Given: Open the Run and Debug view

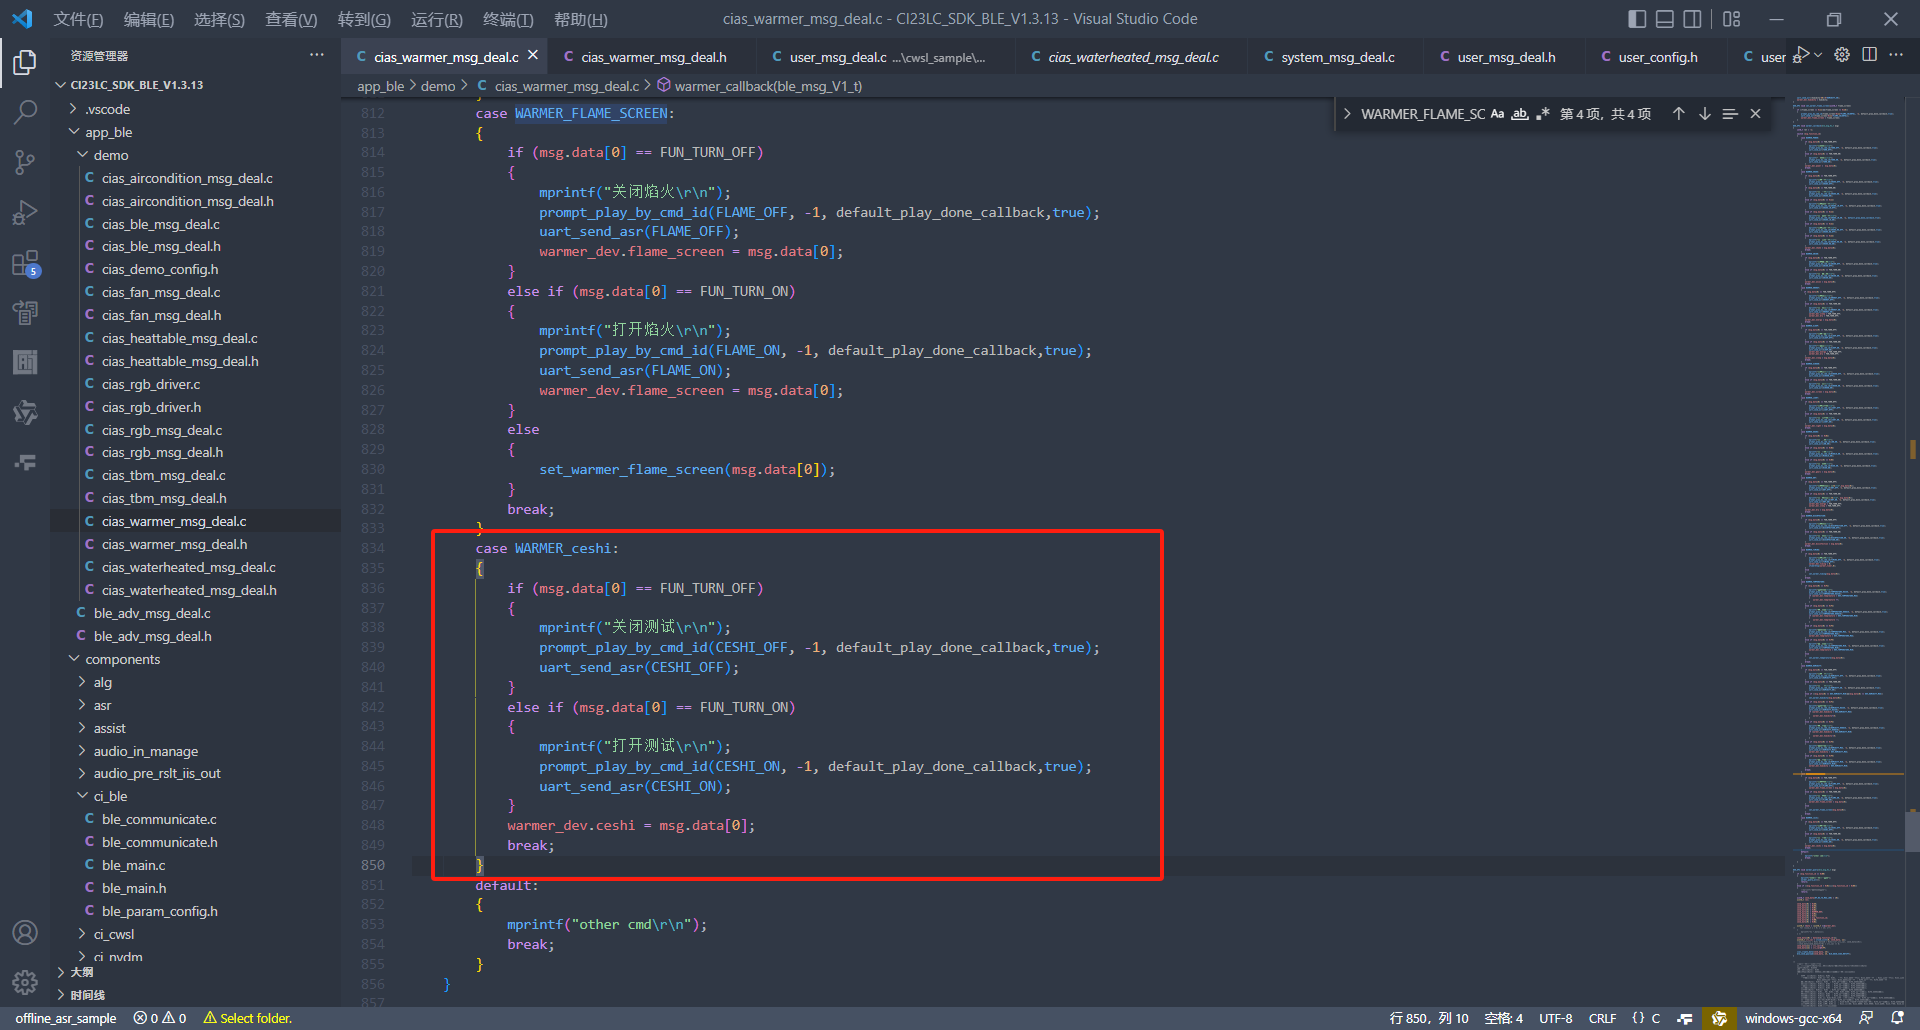Looking at the screenshot, I should point(25,213).
